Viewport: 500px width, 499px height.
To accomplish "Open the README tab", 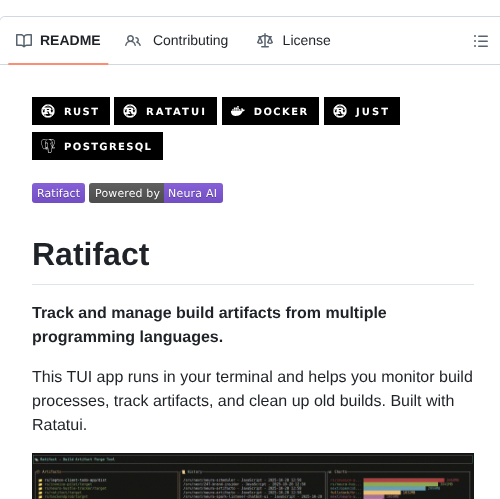I will [58, 41].
